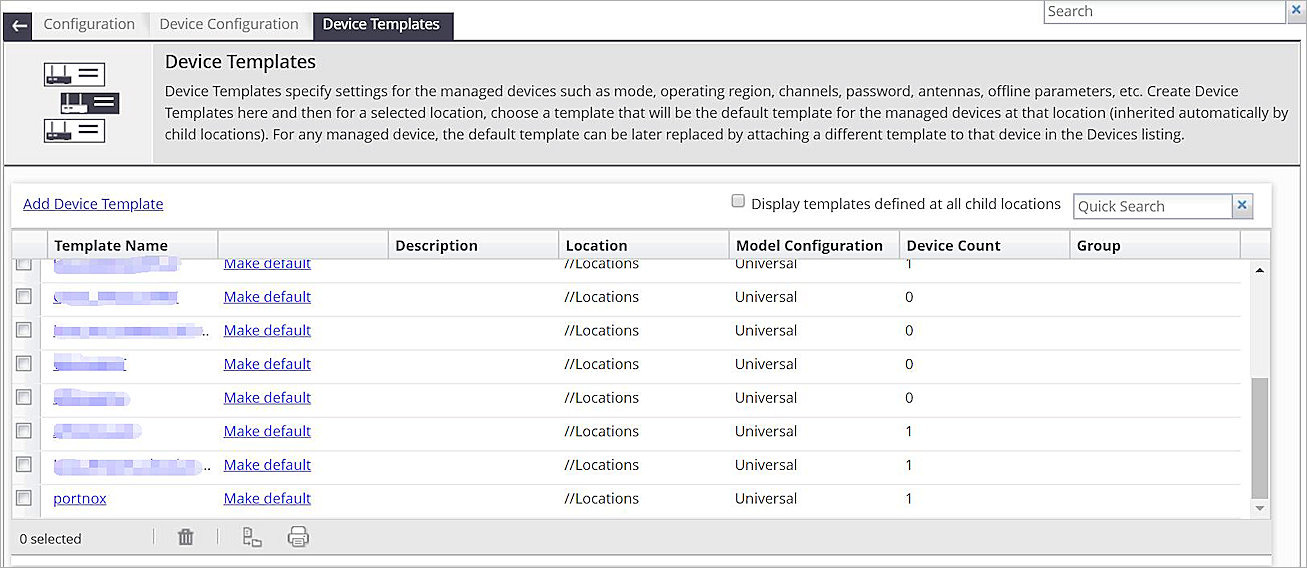
Task: Clear the top Search box
Action: pos(1298,11)
